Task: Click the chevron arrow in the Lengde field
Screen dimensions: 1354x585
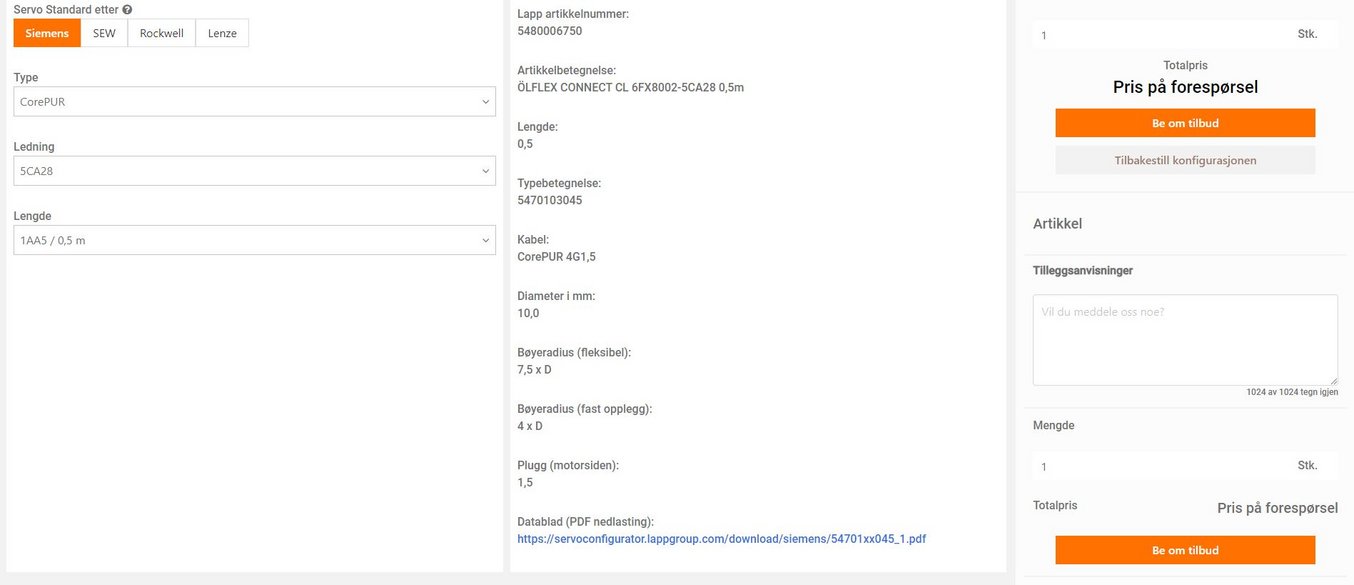Action: 486,240
